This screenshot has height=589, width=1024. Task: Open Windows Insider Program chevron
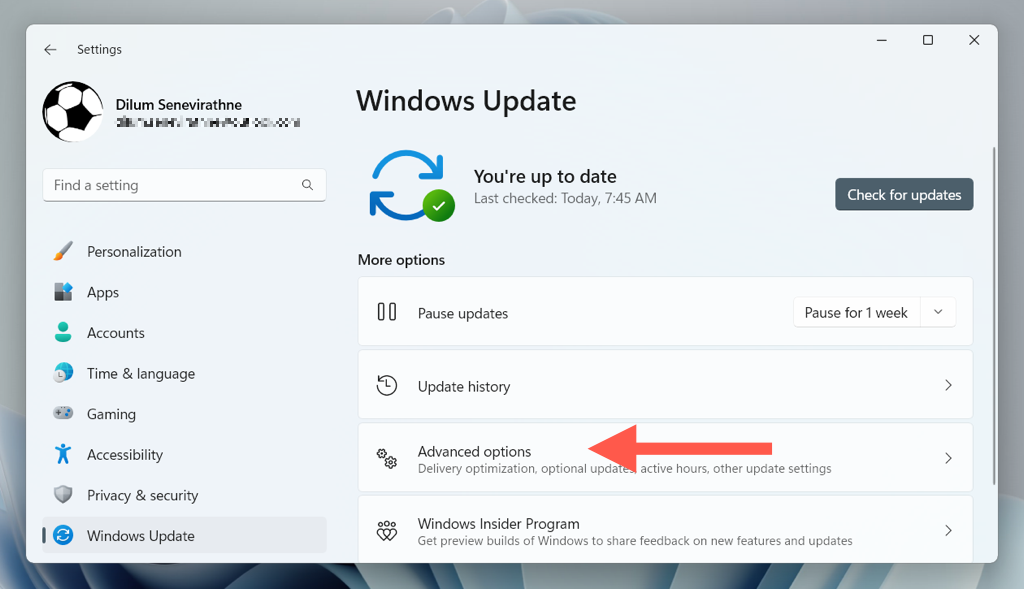tap(948, 531)
